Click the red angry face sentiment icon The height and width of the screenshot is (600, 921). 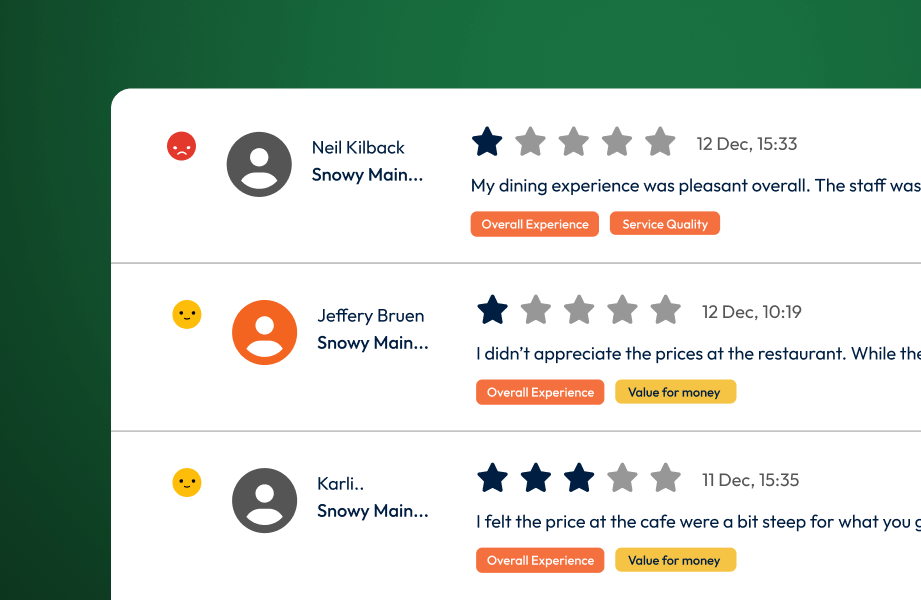coord(181,147)
